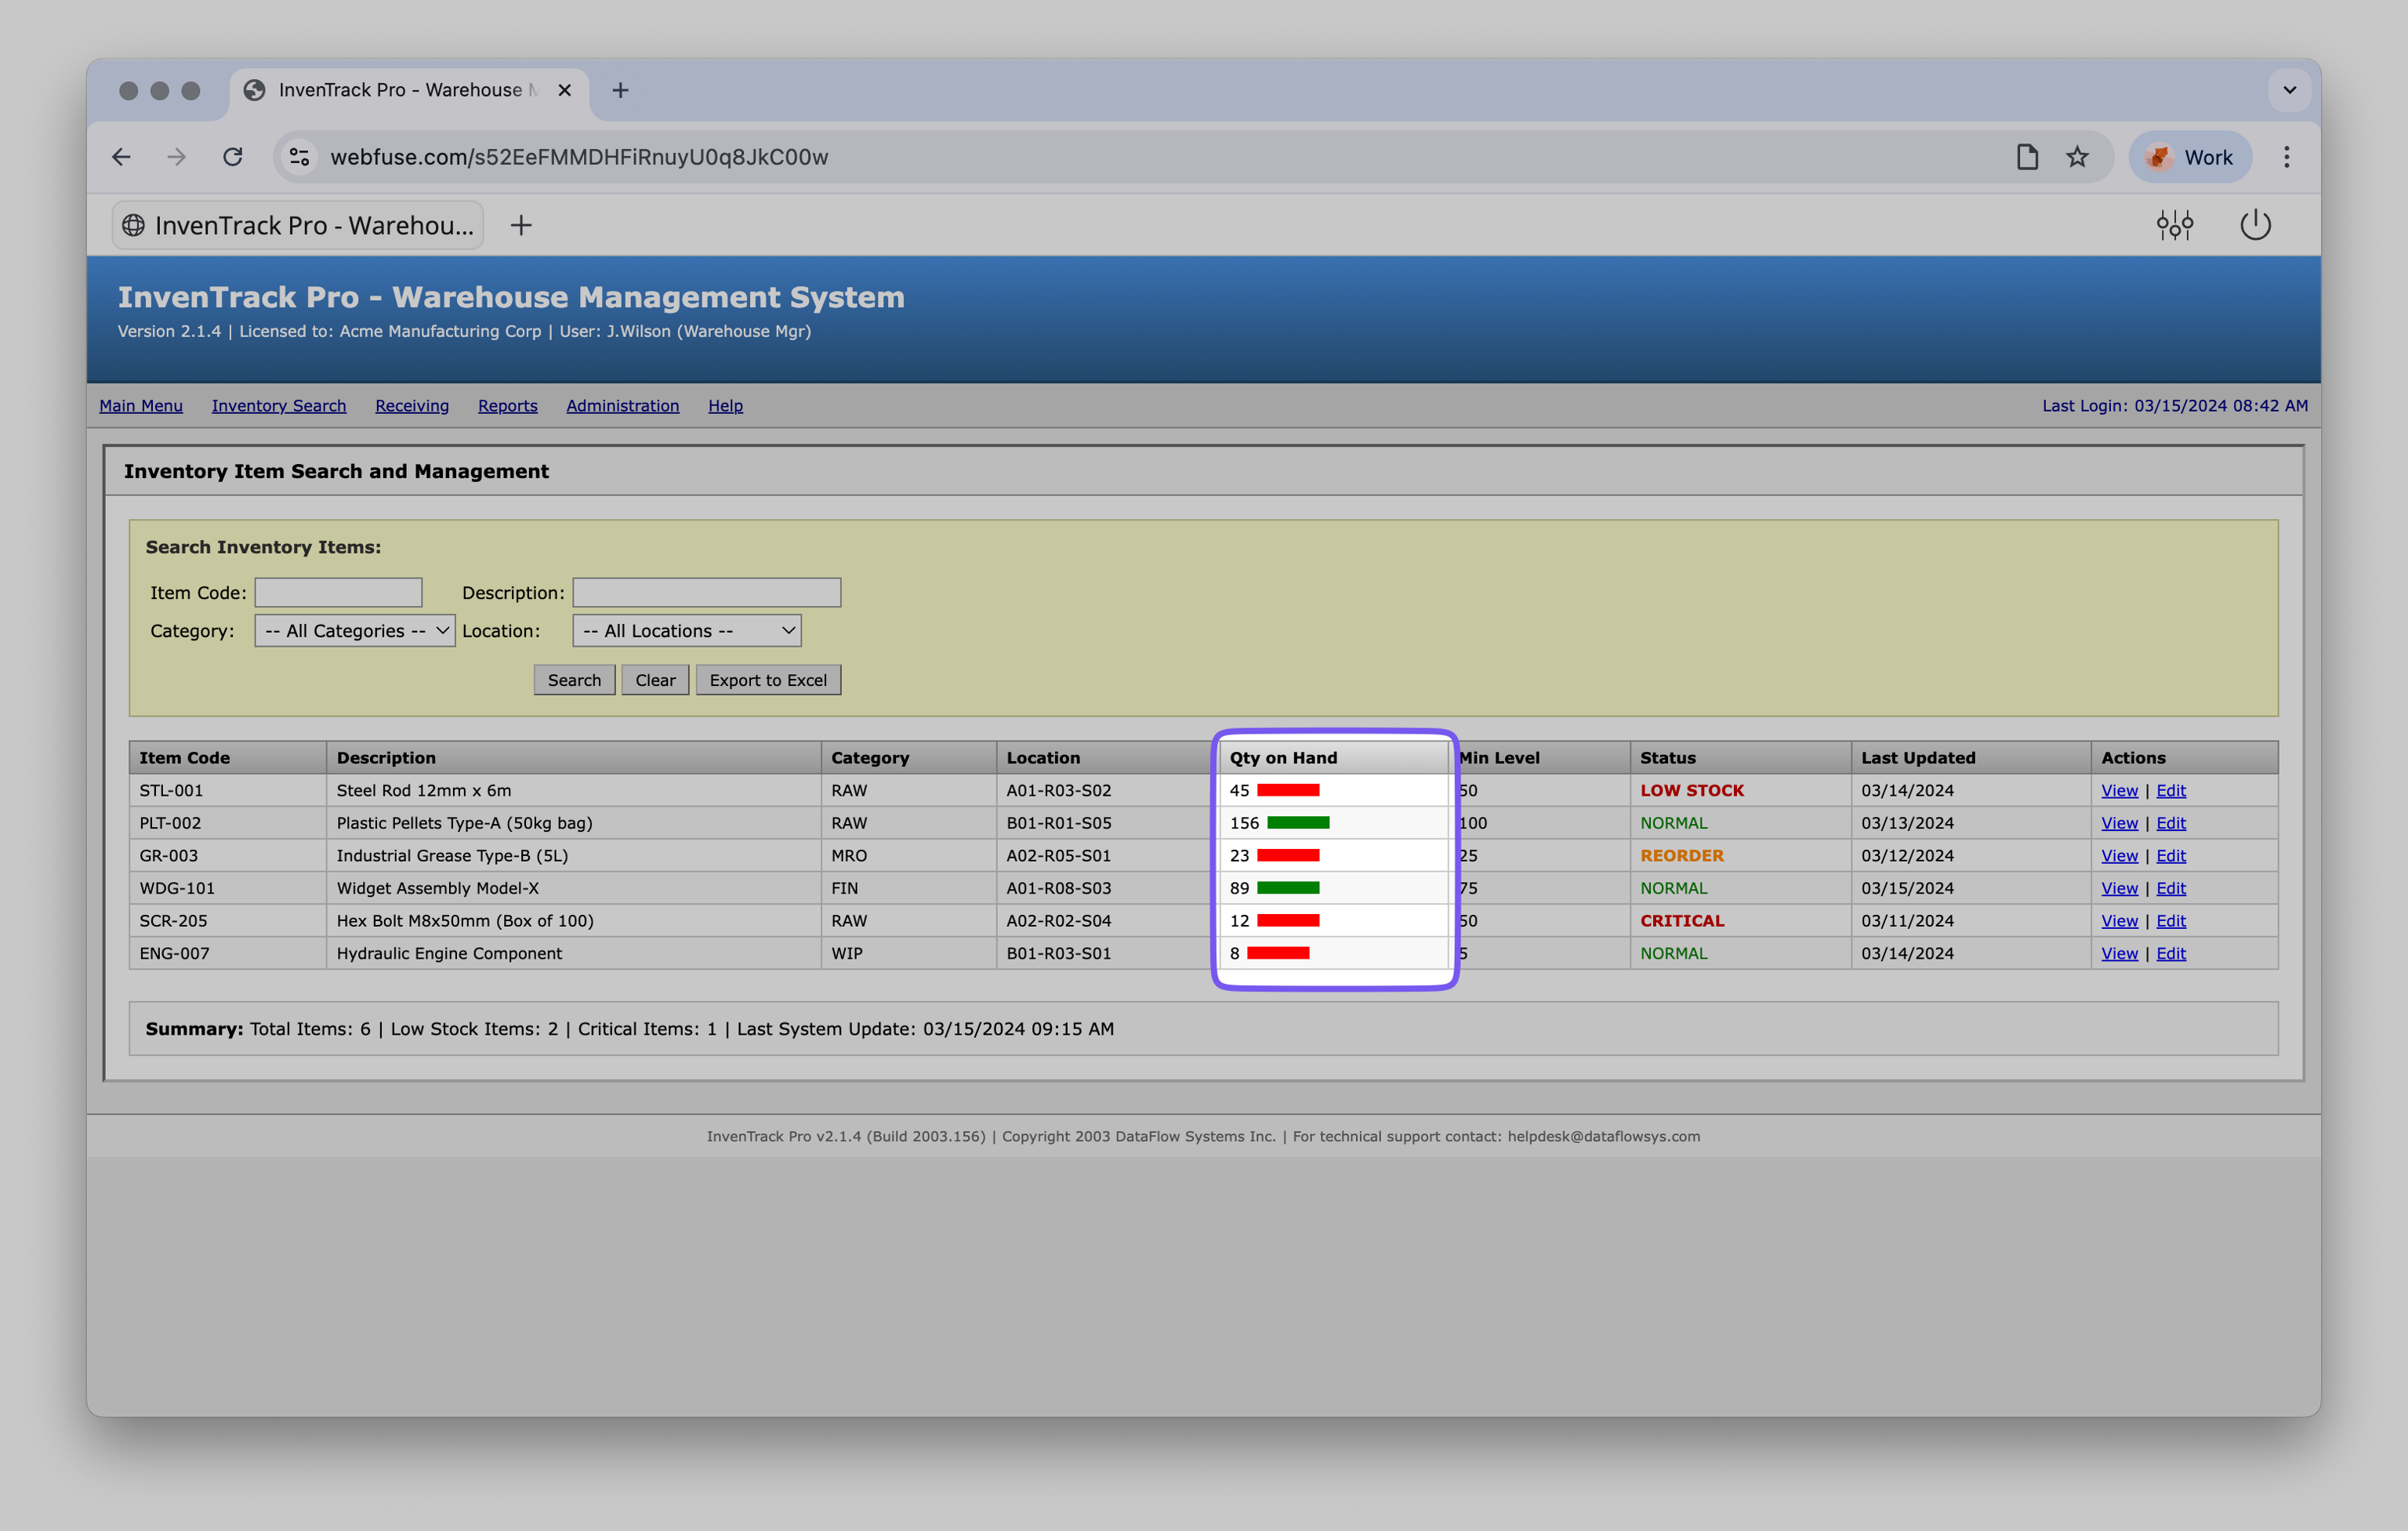The height and width of the screenshot is (1531, 2408).
Task: Click the browser back arrow
Action: [121, 157]
